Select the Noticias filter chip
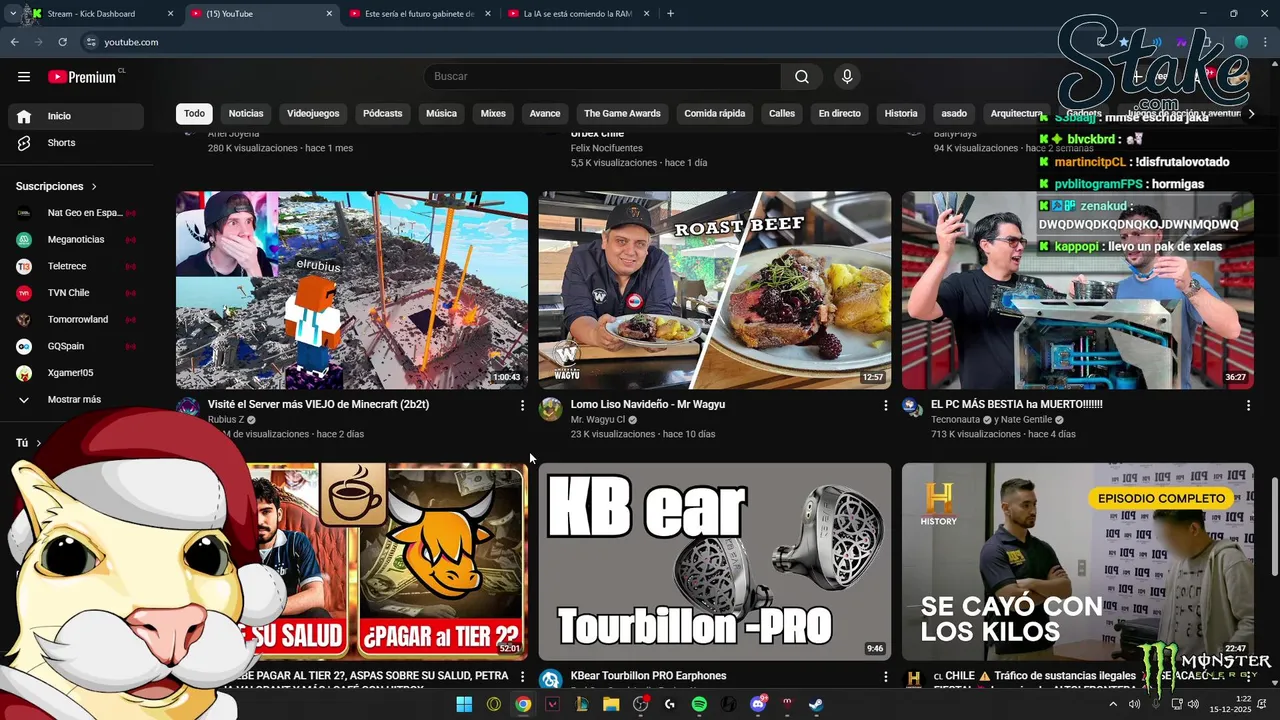This screenshot has height=720, width=1280. [246, 114]
